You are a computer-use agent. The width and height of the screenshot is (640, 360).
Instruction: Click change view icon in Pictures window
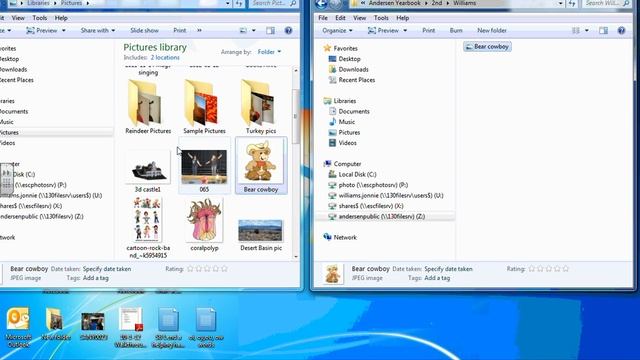click(243, 30)
